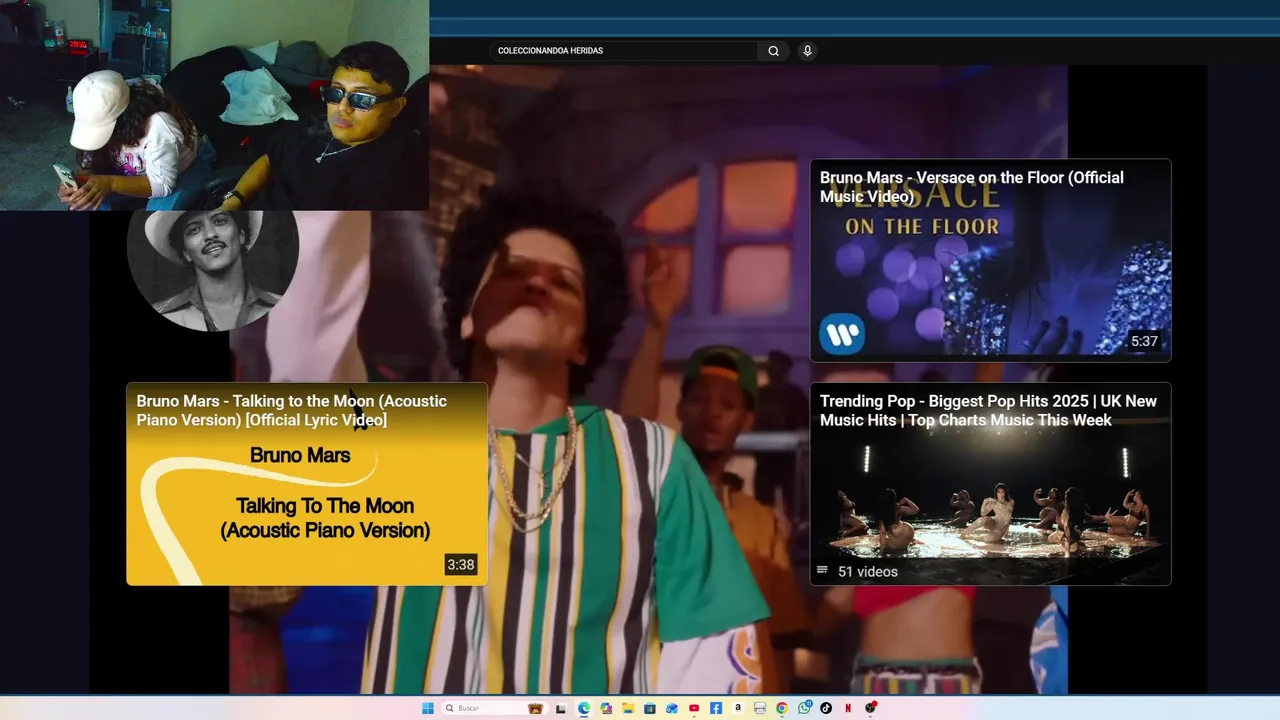The width and height of the screenshot is (1280, 720).
Task: Open File Explorer from the taskbar
Action: [x=628, y=708]
